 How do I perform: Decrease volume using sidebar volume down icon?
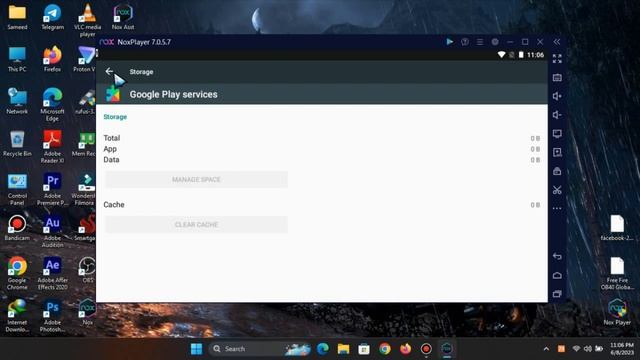pyautogui.click(x=557, y=115)
